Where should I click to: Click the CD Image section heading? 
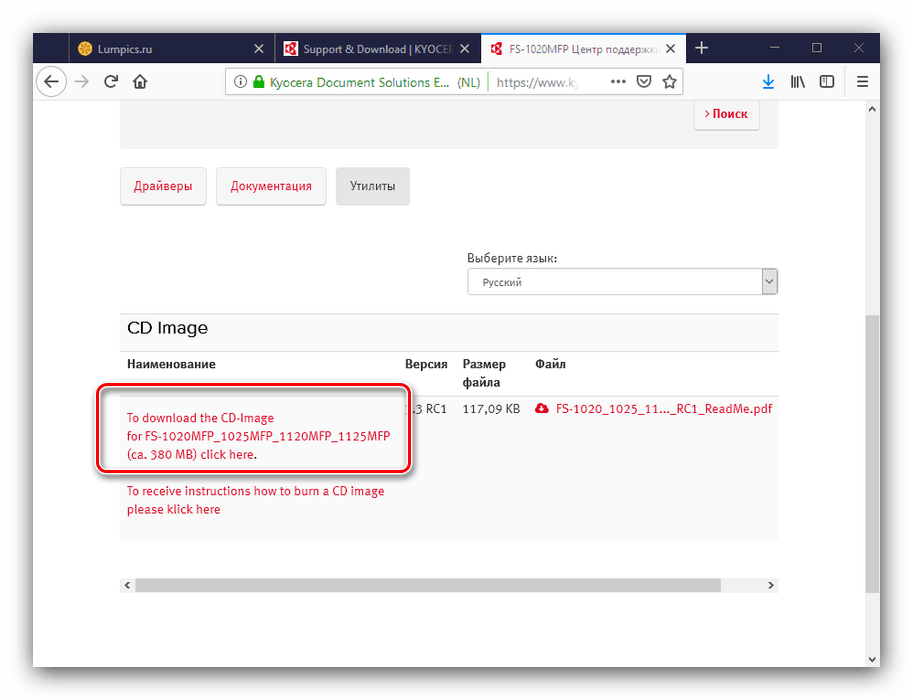[x=167, y=328]
